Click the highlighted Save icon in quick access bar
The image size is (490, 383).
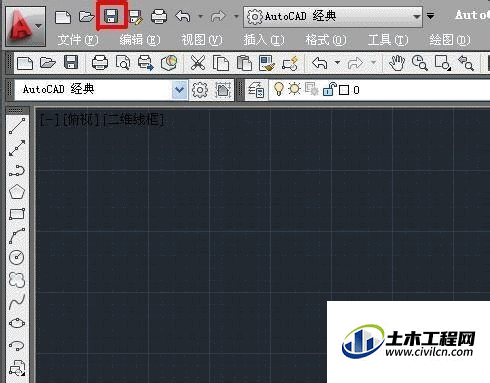point(111,16)
